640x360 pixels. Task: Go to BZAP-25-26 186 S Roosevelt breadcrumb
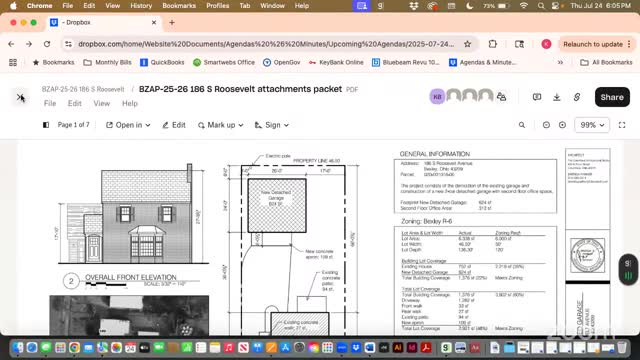click(x=83, y=89)
